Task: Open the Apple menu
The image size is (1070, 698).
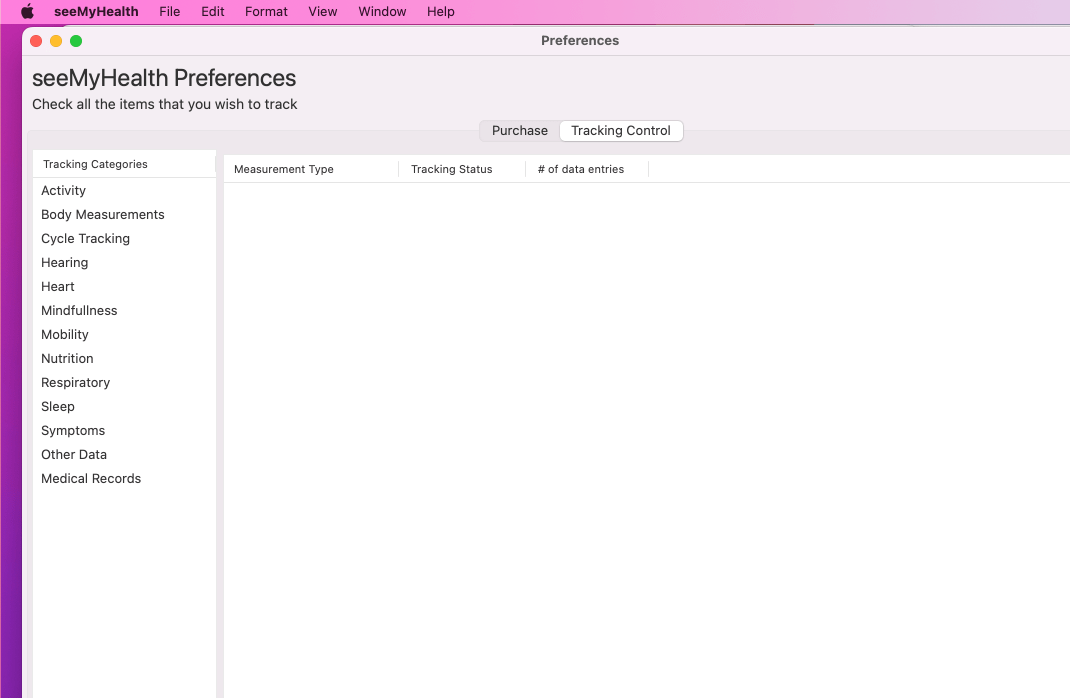Action: click(27, 12)
